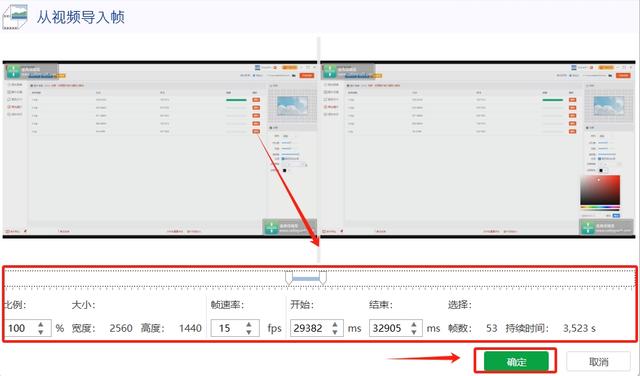640x376 pixels.
Task: Click the 从视频导入帧 dialog title icon
Action: (x=15, y=17)
